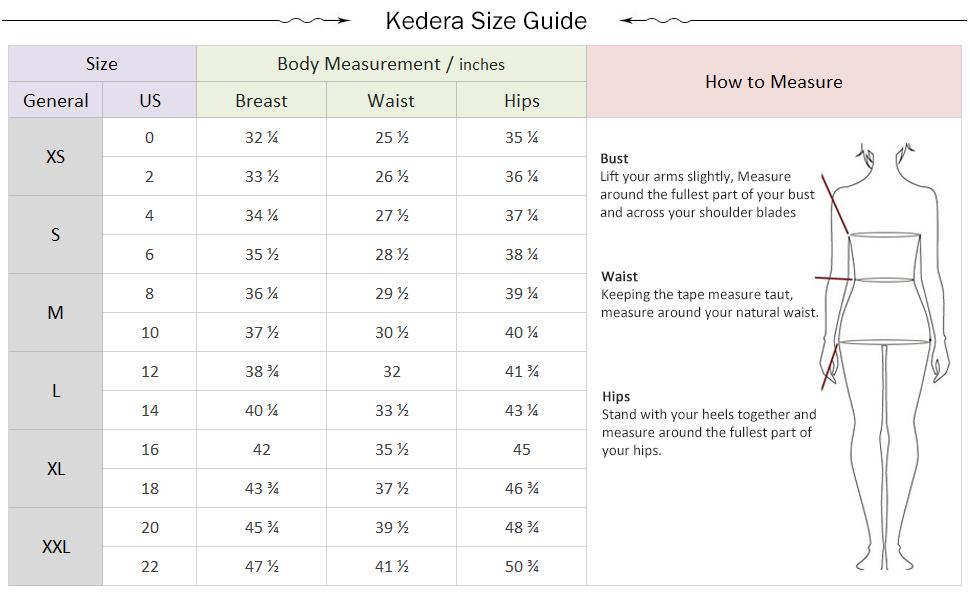Screen dimensions: 970x600
Task: Click US size 22 cell
Action: (x=150, y=567)
